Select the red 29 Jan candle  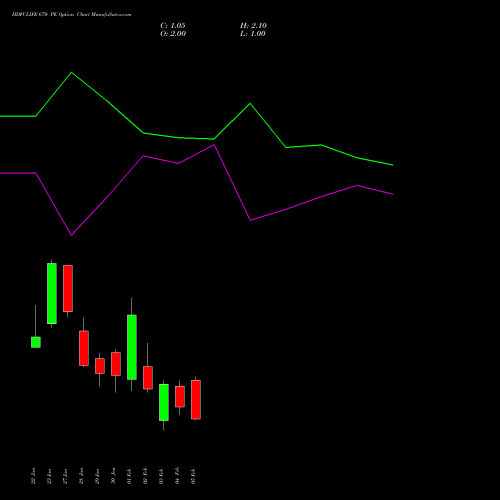tap(100, 366)
